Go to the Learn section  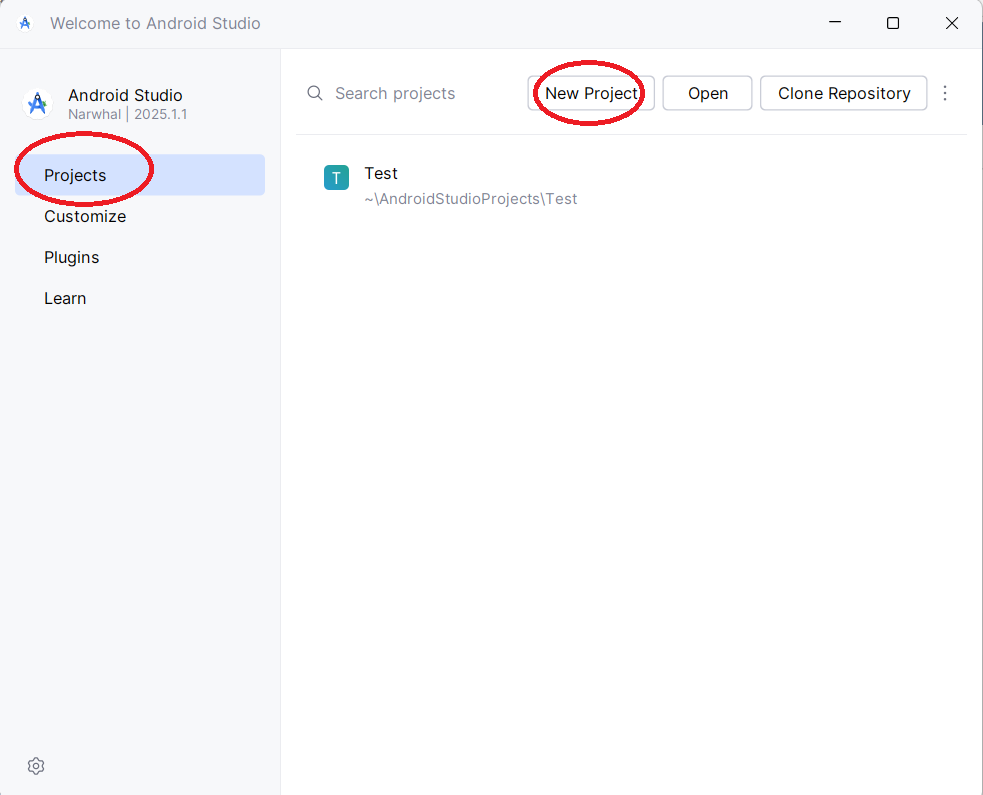point(65,298)
